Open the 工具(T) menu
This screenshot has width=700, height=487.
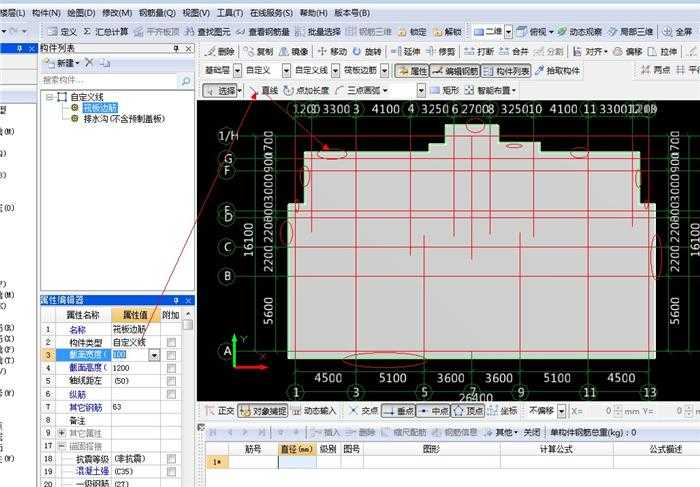[x=230, y=13]
